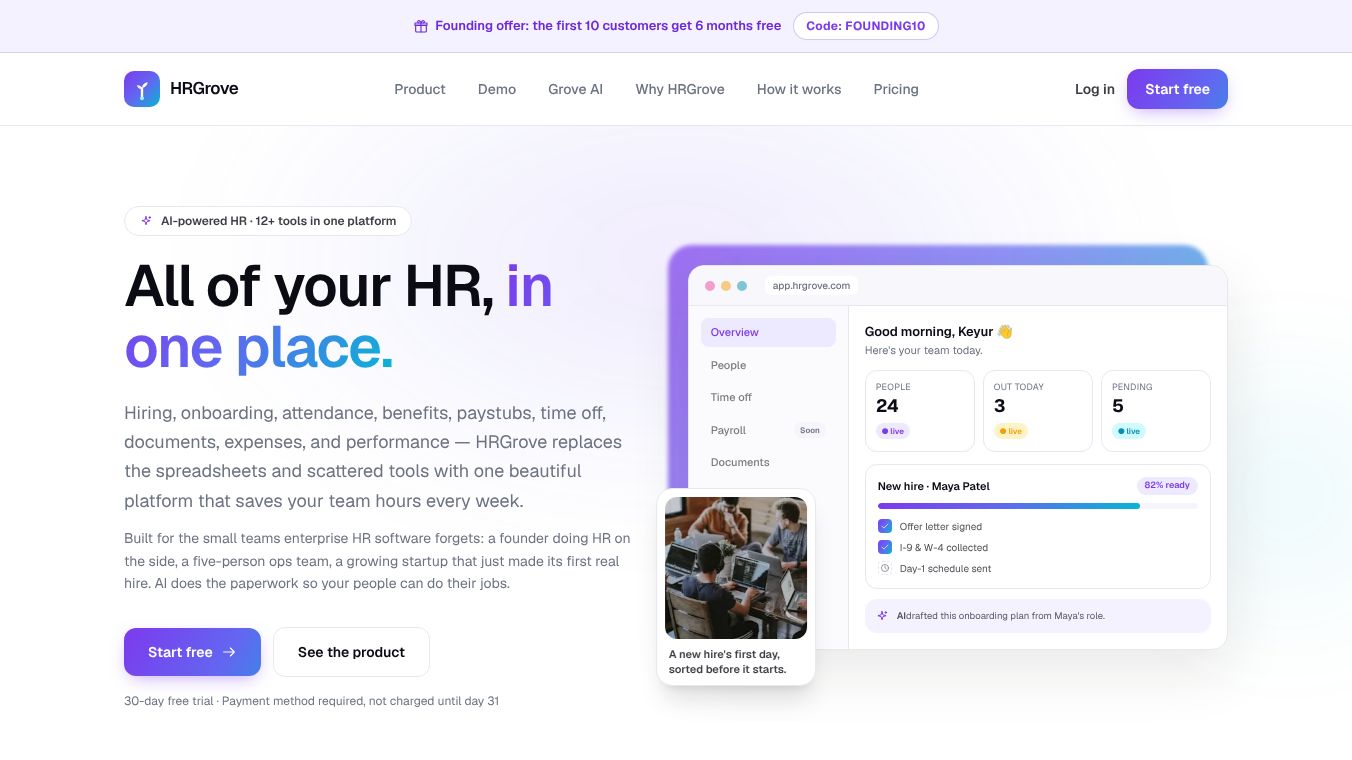Click the pink window dot in the app mockup

pyautogui.click(x=710, y=286)
